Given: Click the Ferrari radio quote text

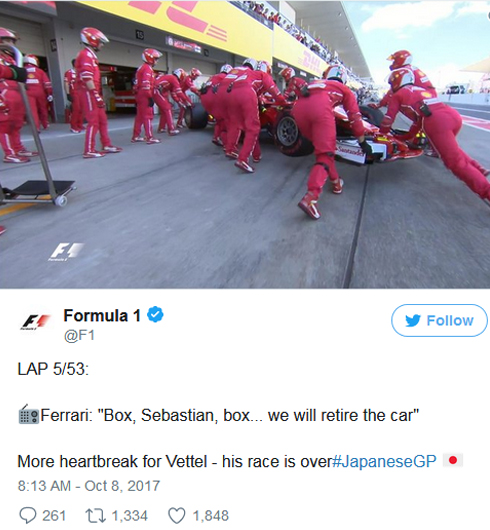Looking at the screenshot, I should [x=230, y=415].
